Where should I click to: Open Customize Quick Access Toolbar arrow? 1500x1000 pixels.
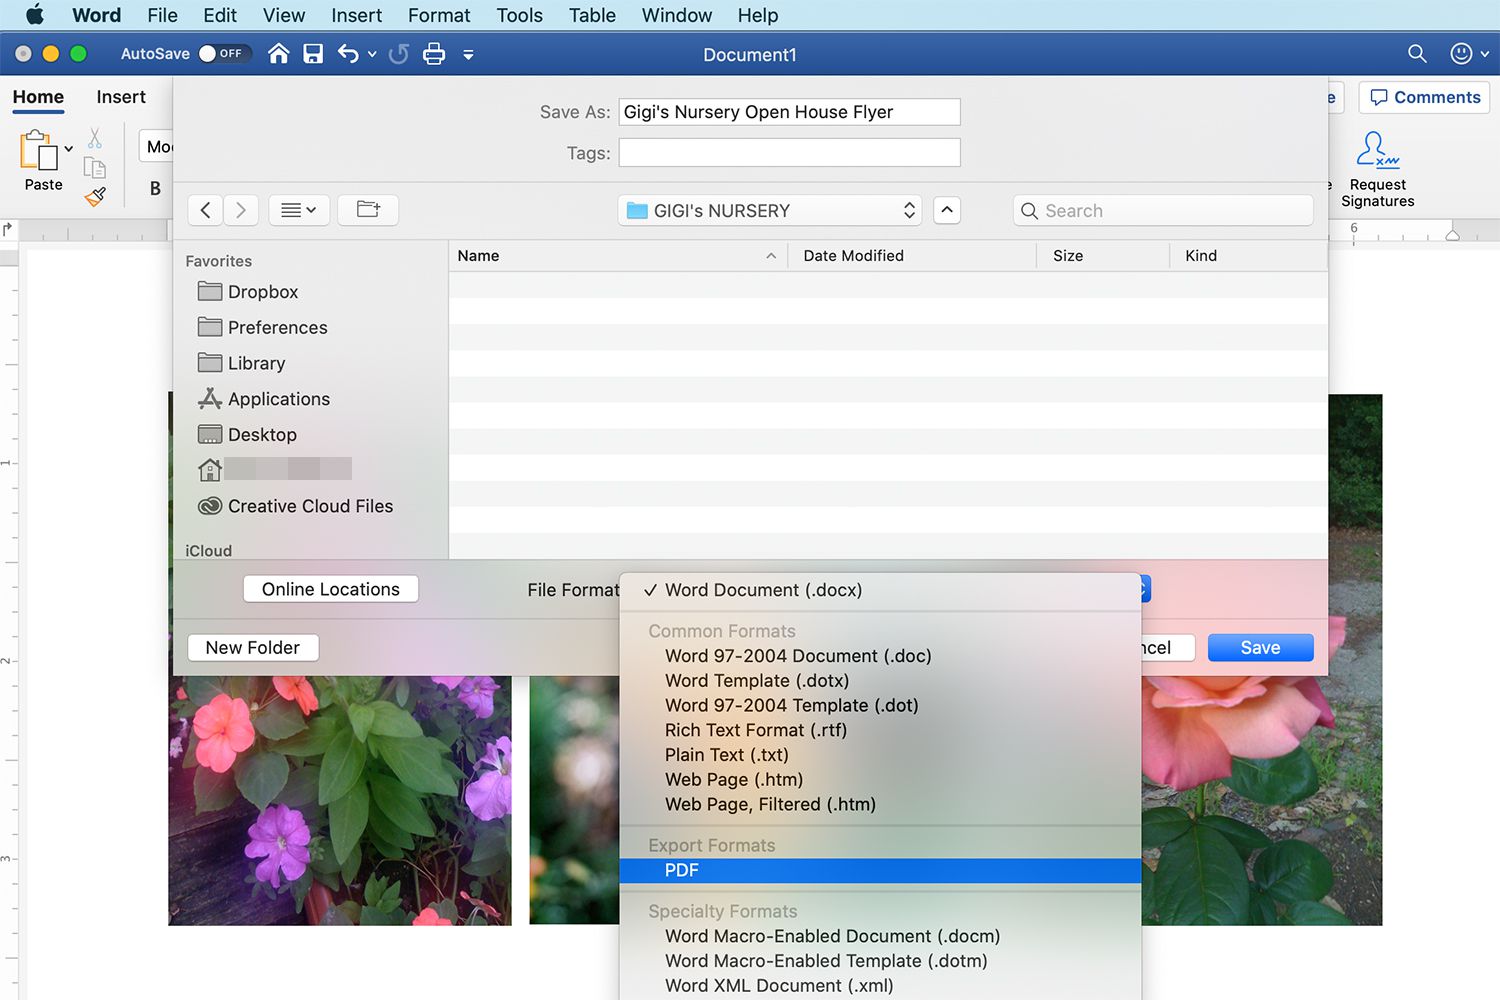(x=468, y=55)
